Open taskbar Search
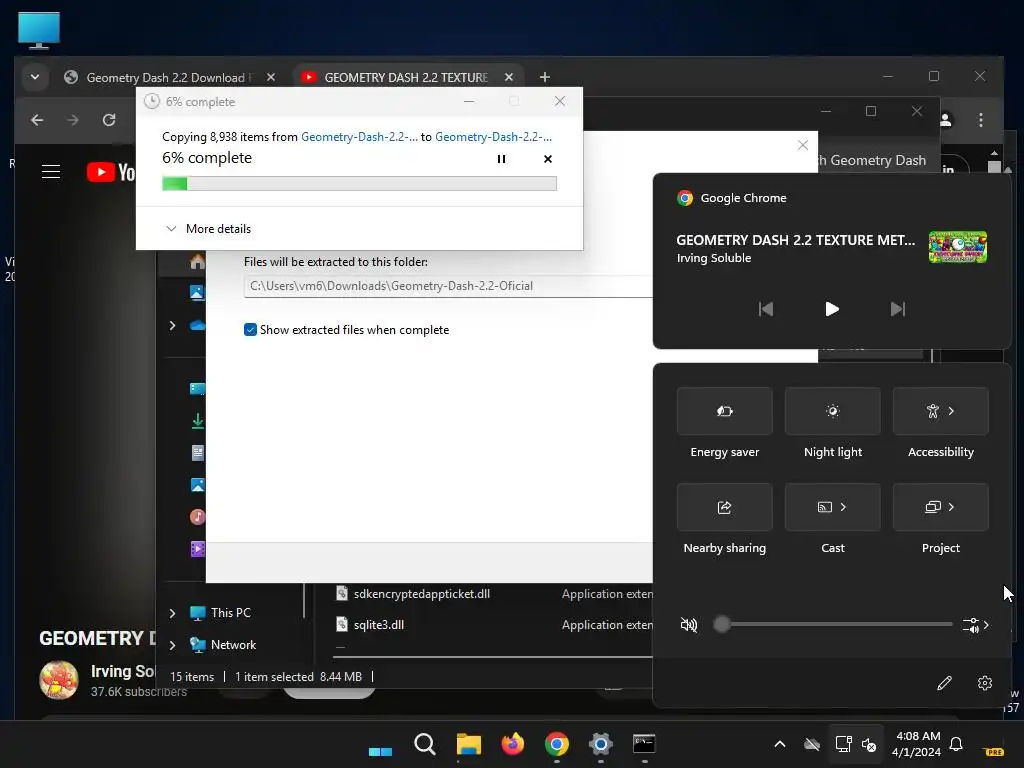1024x768 pixels. tap(425, 744)
